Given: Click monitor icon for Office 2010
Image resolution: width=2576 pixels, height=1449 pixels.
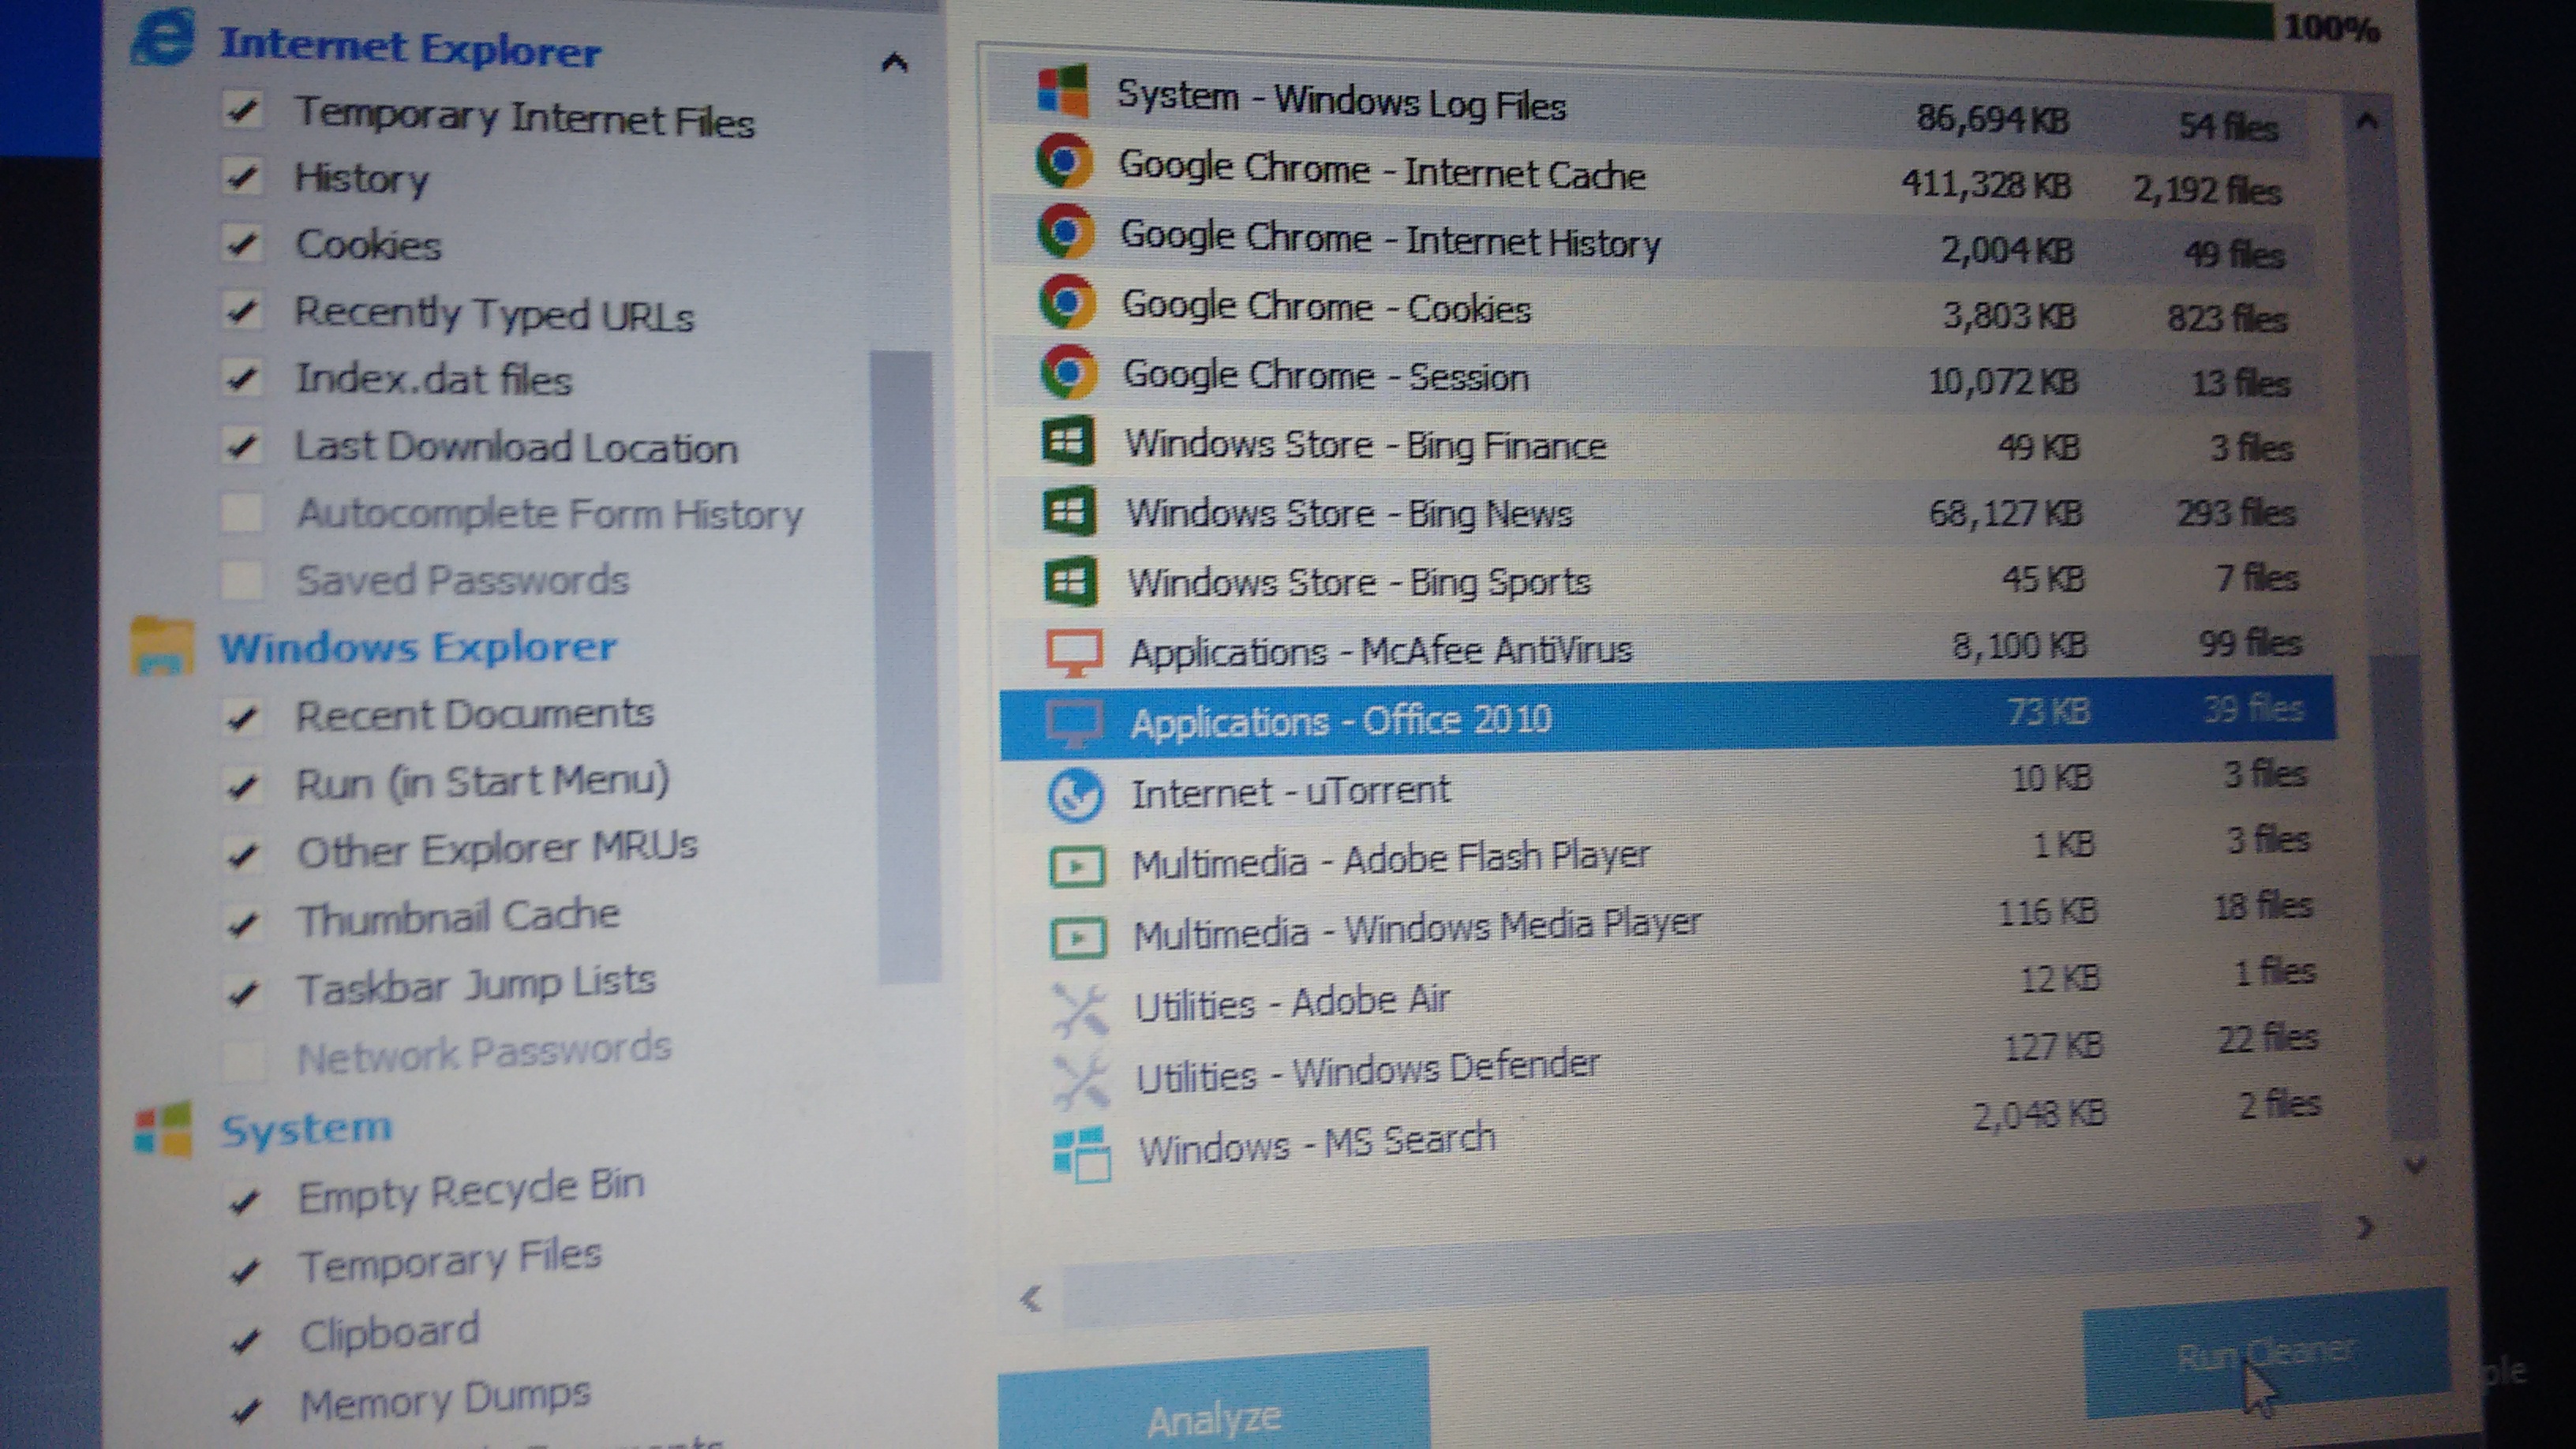Looking at the screenshot, I should (1075, 722).
